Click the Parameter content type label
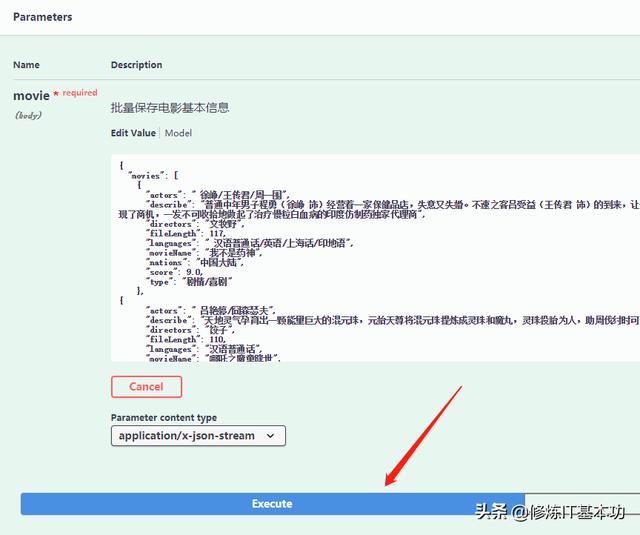Viewport: 640px width, 535px height. click(164, 417)
